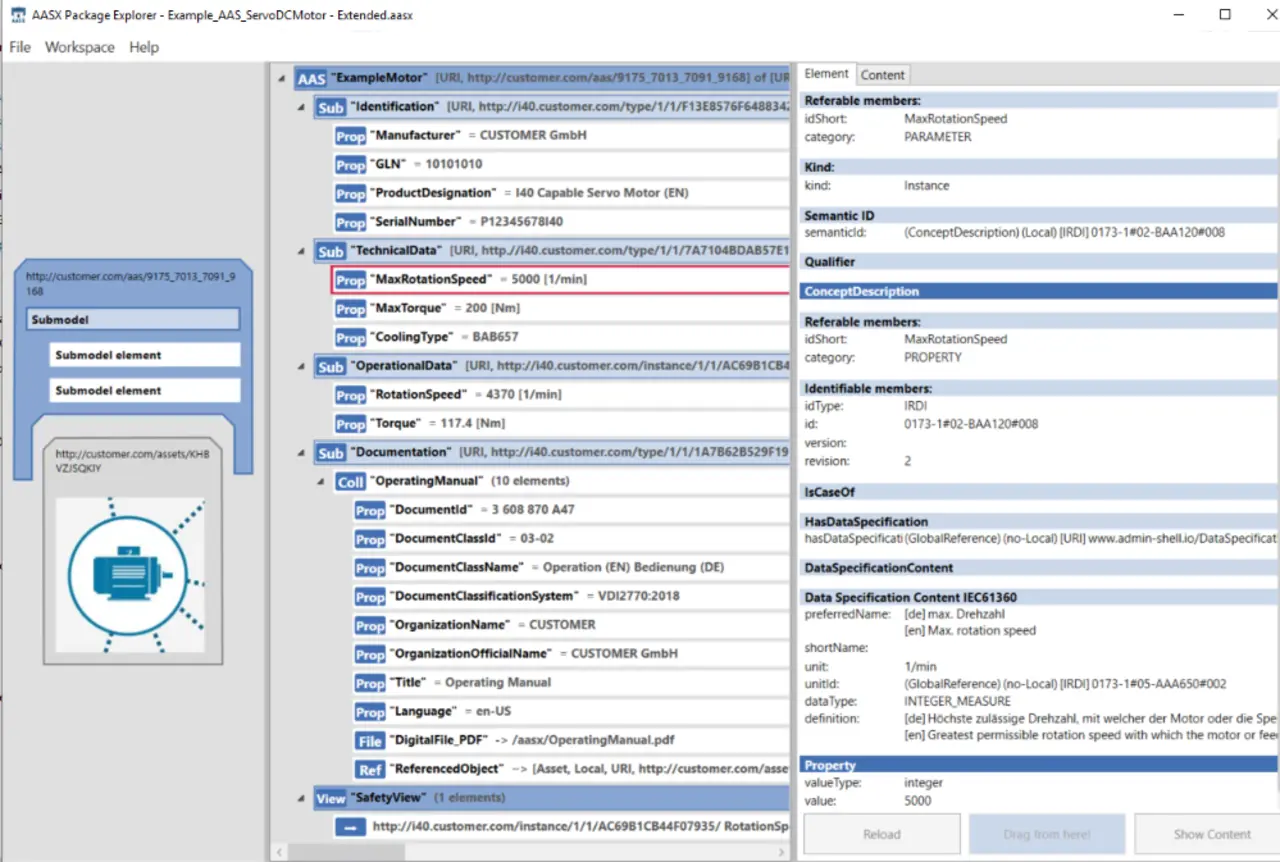Viewport: 1280px width, 862px height.
Task: Select the View icon for SafetyView
Action: [x=330, y=799]
